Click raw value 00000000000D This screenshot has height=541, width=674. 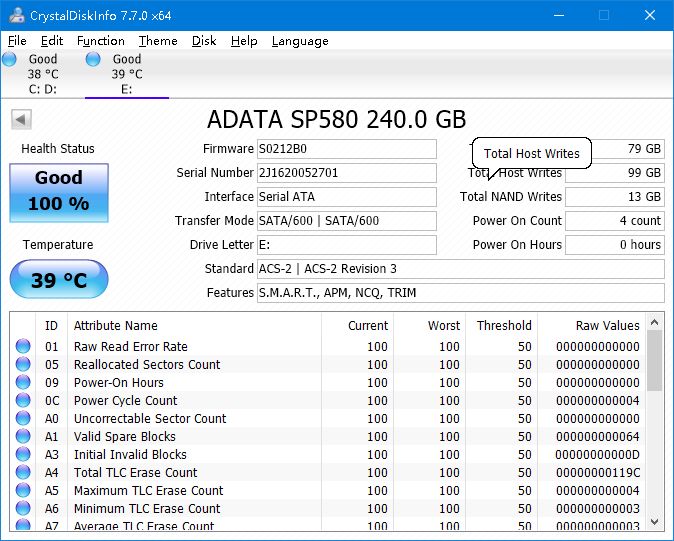click(597, 455)
